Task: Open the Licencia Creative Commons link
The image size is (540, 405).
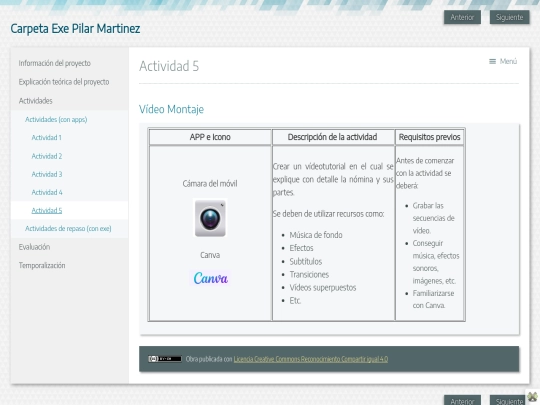Action: point(311,359)
